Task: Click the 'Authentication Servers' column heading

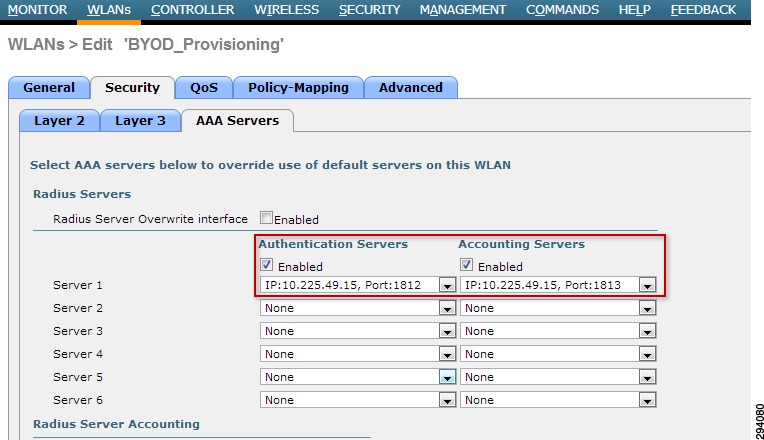Action: click(333, 244)
